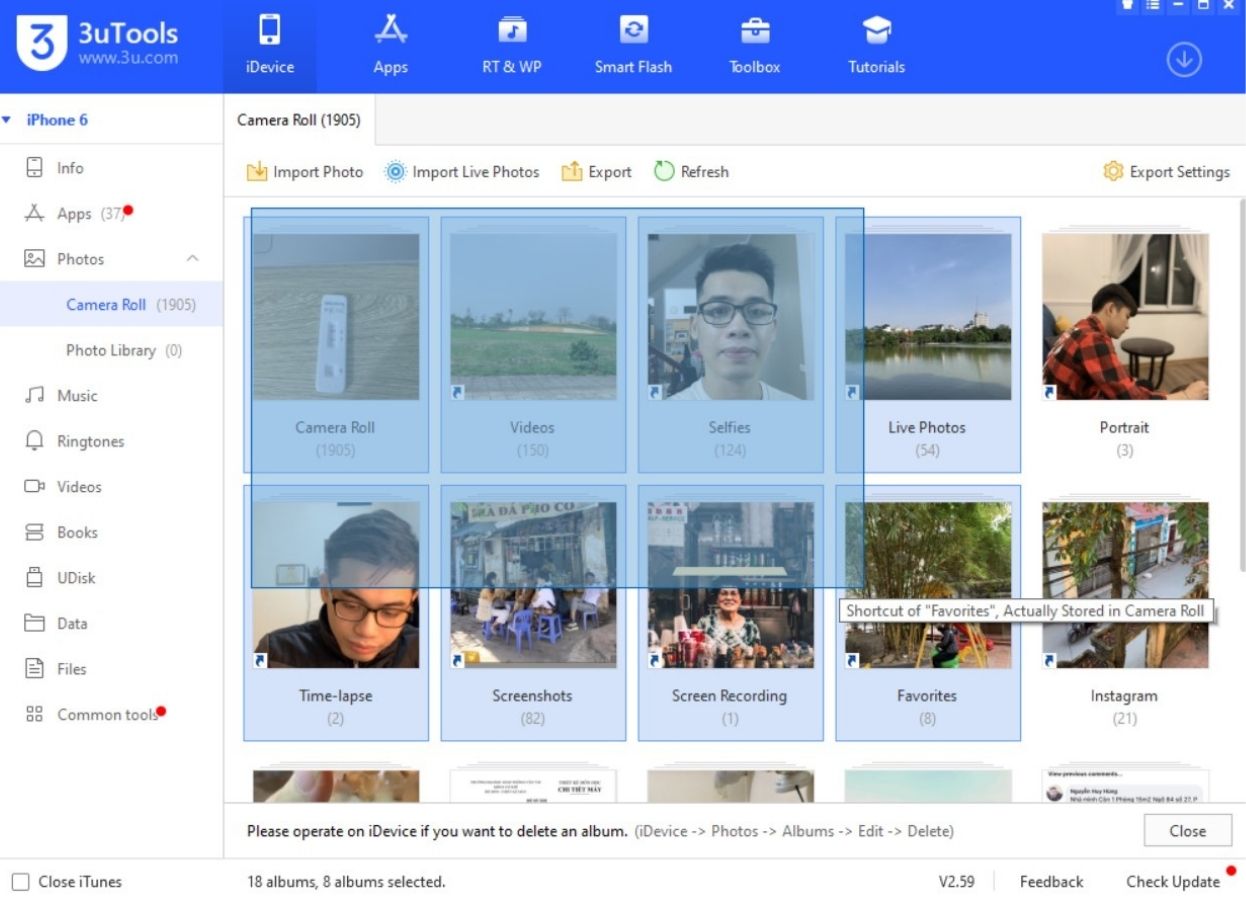Select Photo Library (0) in the sidebar
The height and width of the screenshot is (898, 1246).
(111, 350)
